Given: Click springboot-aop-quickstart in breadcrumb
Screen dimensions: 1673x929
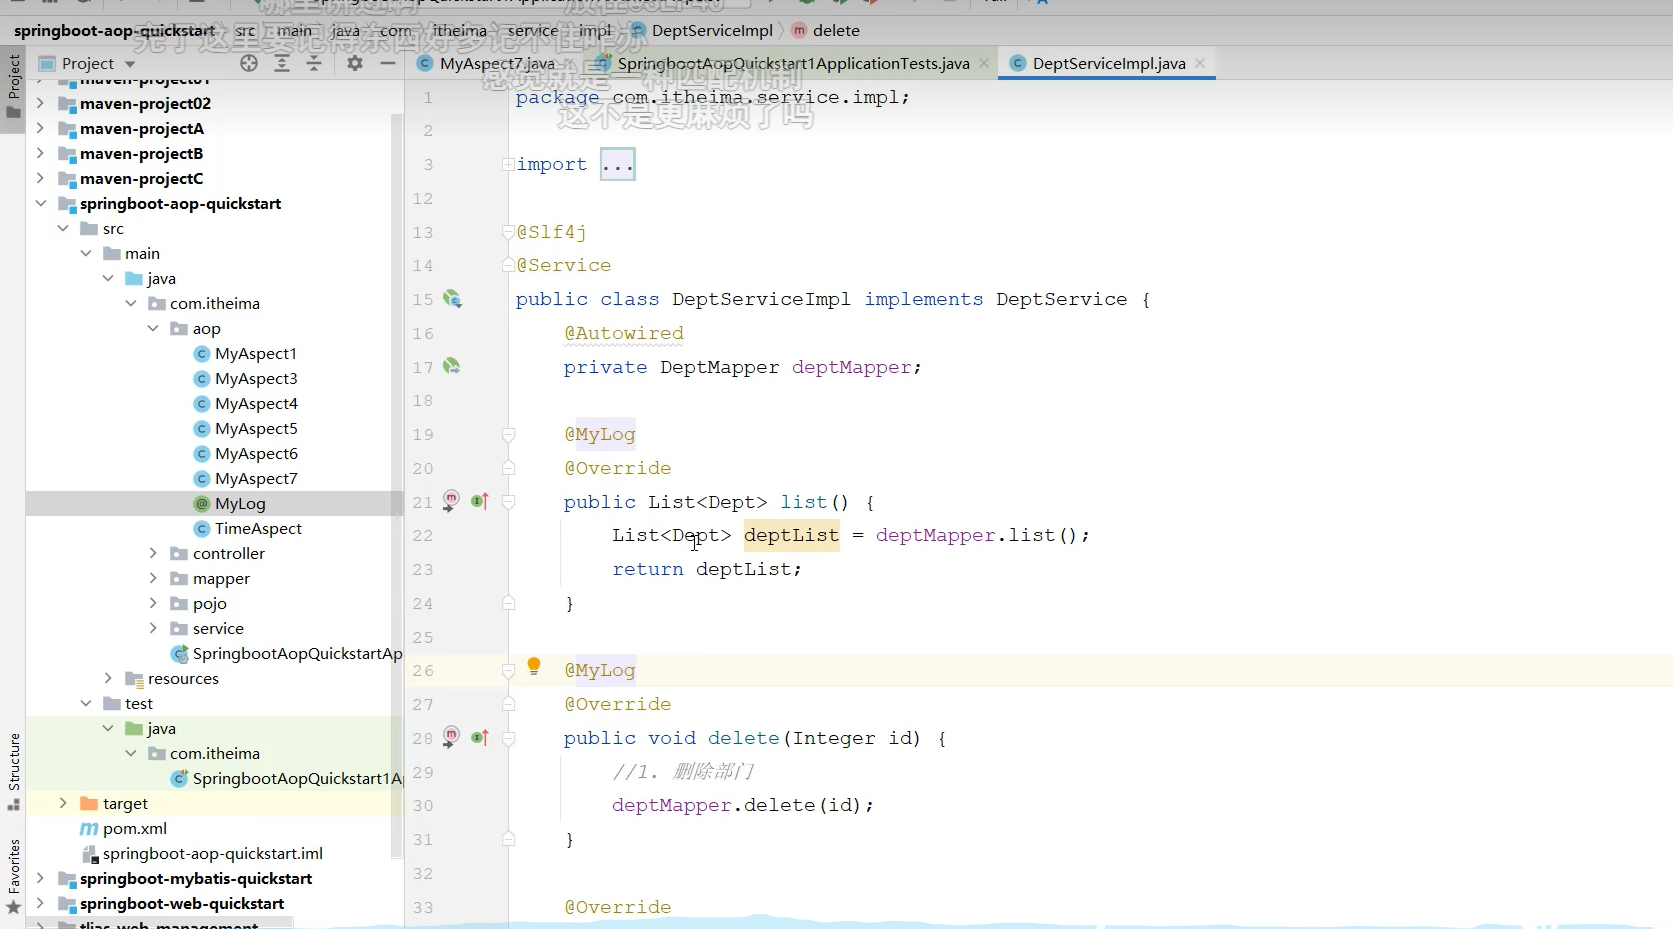Looking at the screenshot, I should pos(114,30).
